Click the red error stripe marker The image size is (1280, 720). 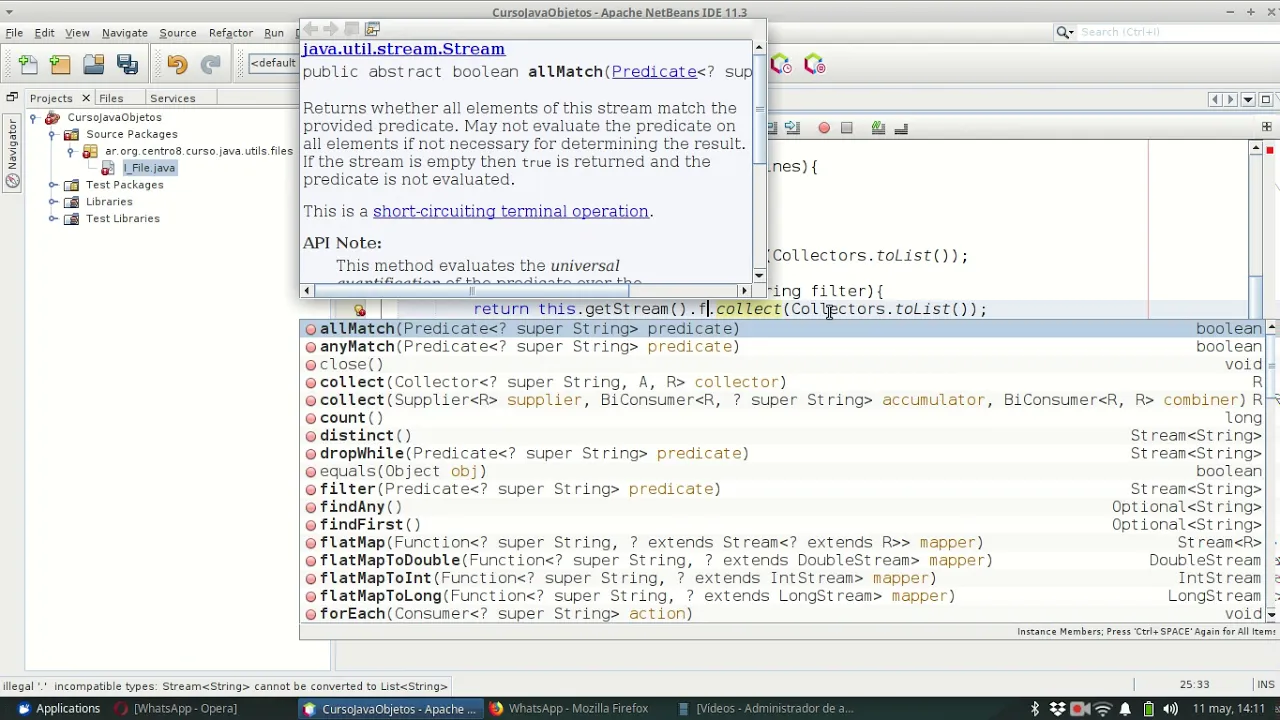point(1269,150)
